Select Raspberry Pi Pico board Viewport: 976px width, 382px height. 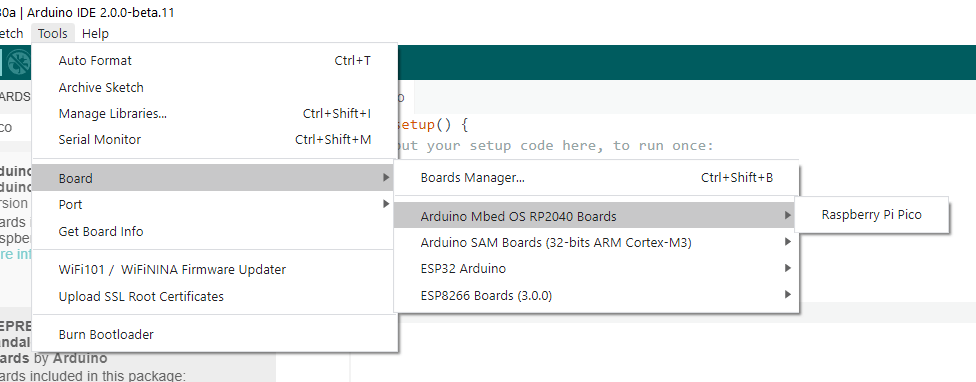click(x=871, y=215)
